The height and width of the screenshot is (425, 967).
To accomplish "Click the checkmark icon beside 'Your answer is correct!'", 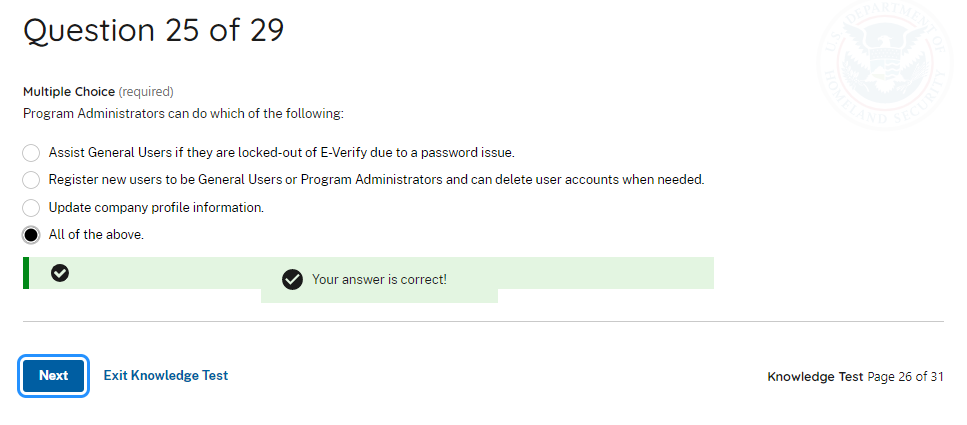I will point(292,280).
